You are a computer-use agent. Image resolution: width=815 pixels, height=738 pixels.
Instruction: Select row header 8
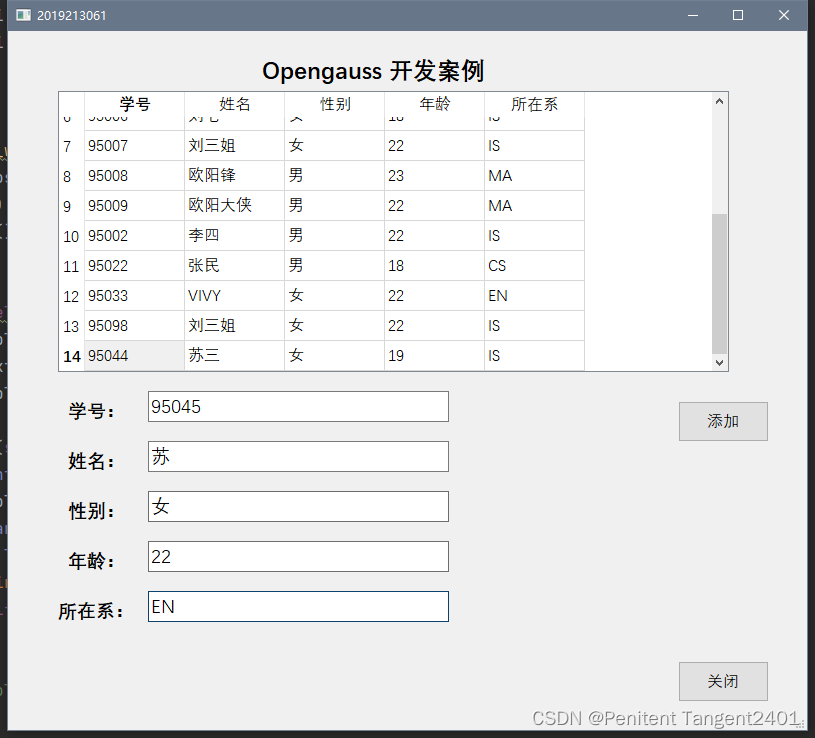click(72, 176)
